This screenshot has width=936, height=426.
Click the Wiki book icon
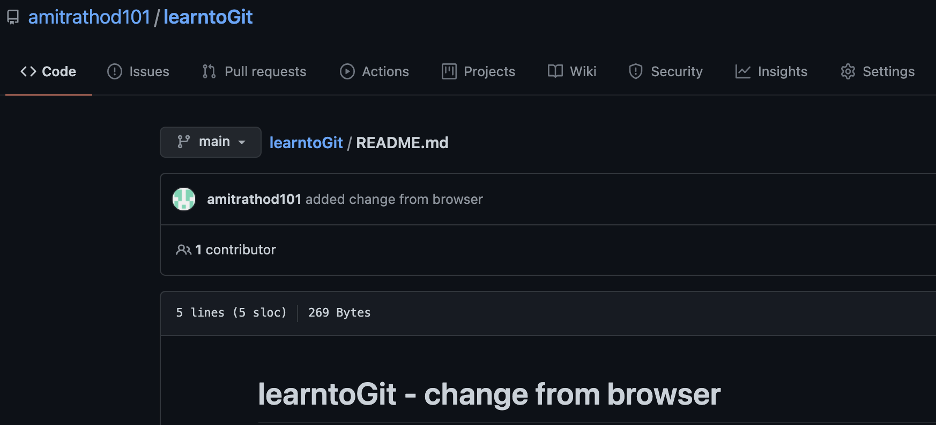[555, 72]
